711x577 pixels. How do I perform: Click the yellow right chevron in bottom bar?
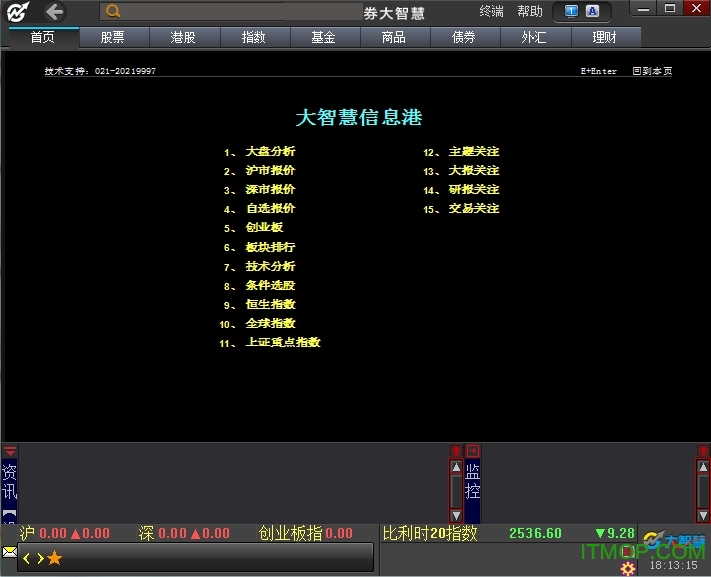tap(40, 558)
